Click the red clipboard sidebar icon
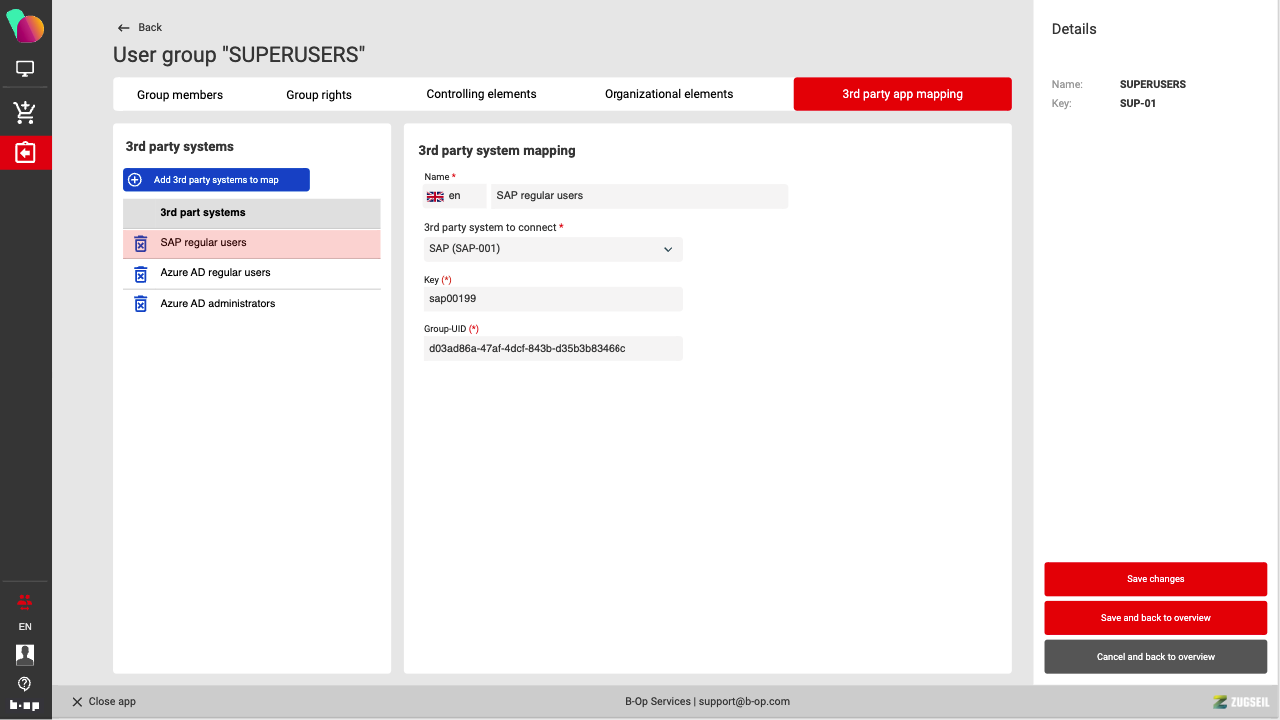Image resolution: width=1280 pixels, height=720 pixels. tap(25, 152)
